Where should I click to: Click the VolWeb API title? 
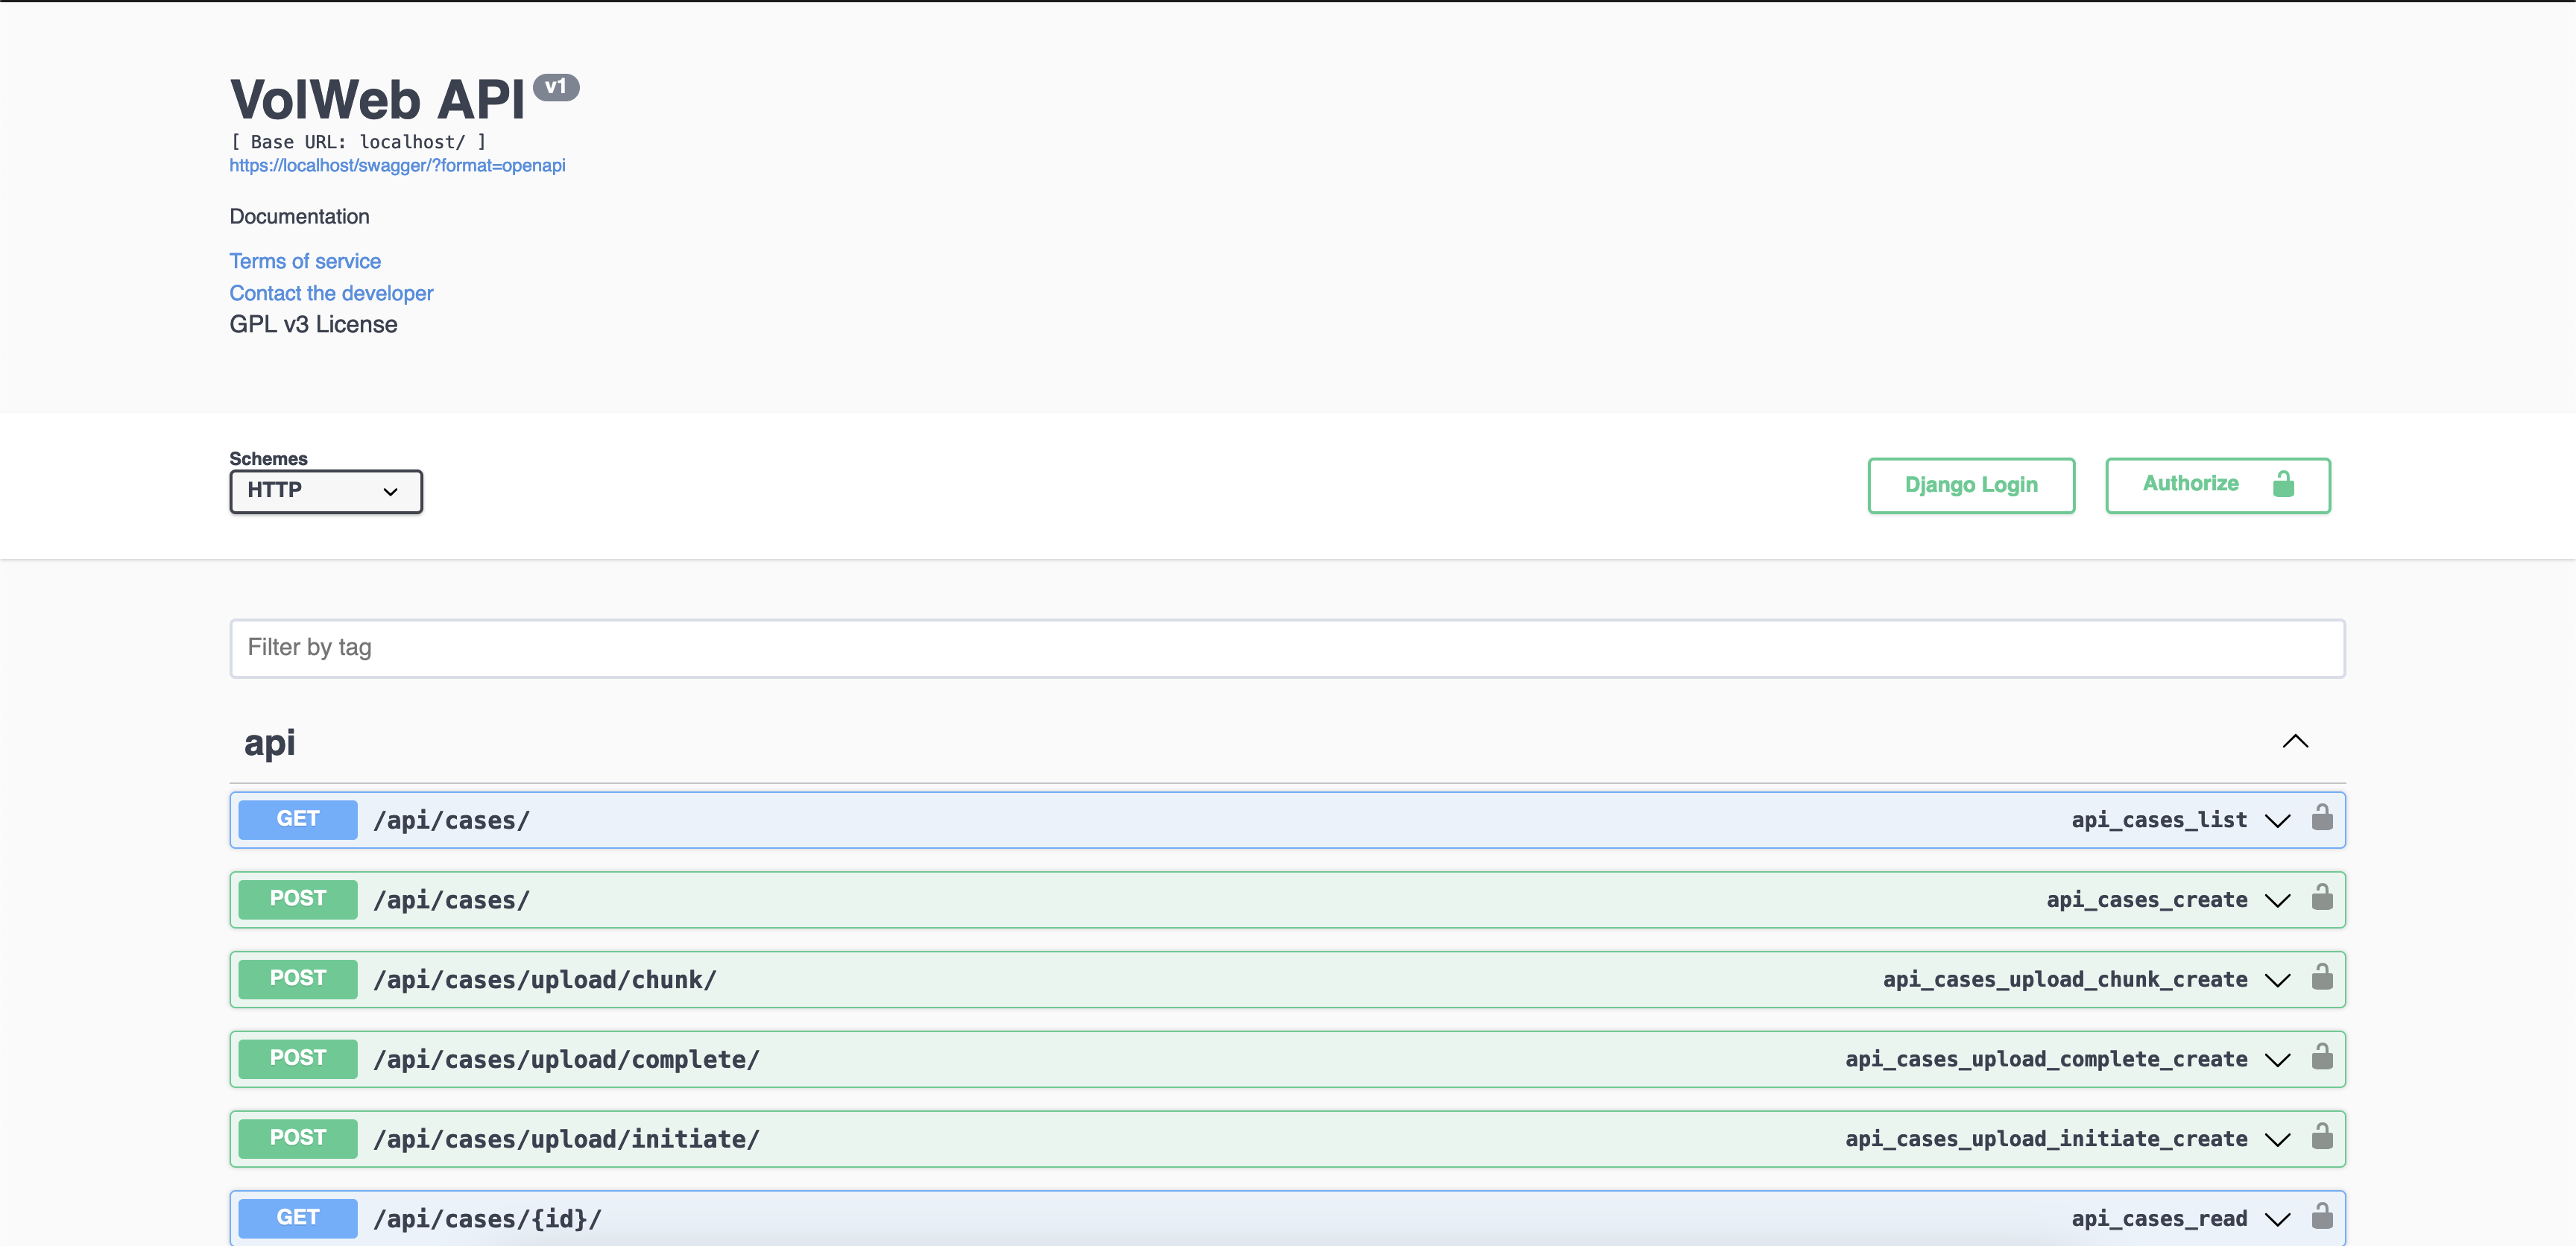click(x=377, y=99)
